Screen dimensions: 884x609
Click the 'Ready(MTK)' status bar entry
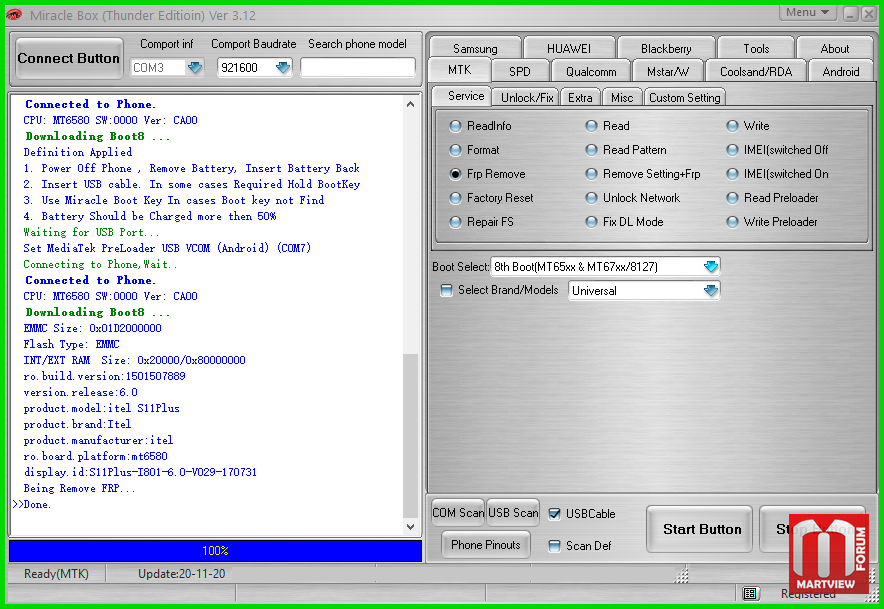tap(56, 573)
